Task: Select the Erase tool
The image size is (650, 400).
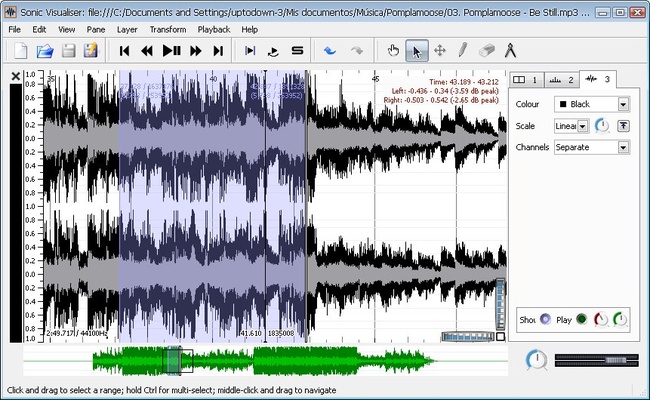Action: point(487,51)
